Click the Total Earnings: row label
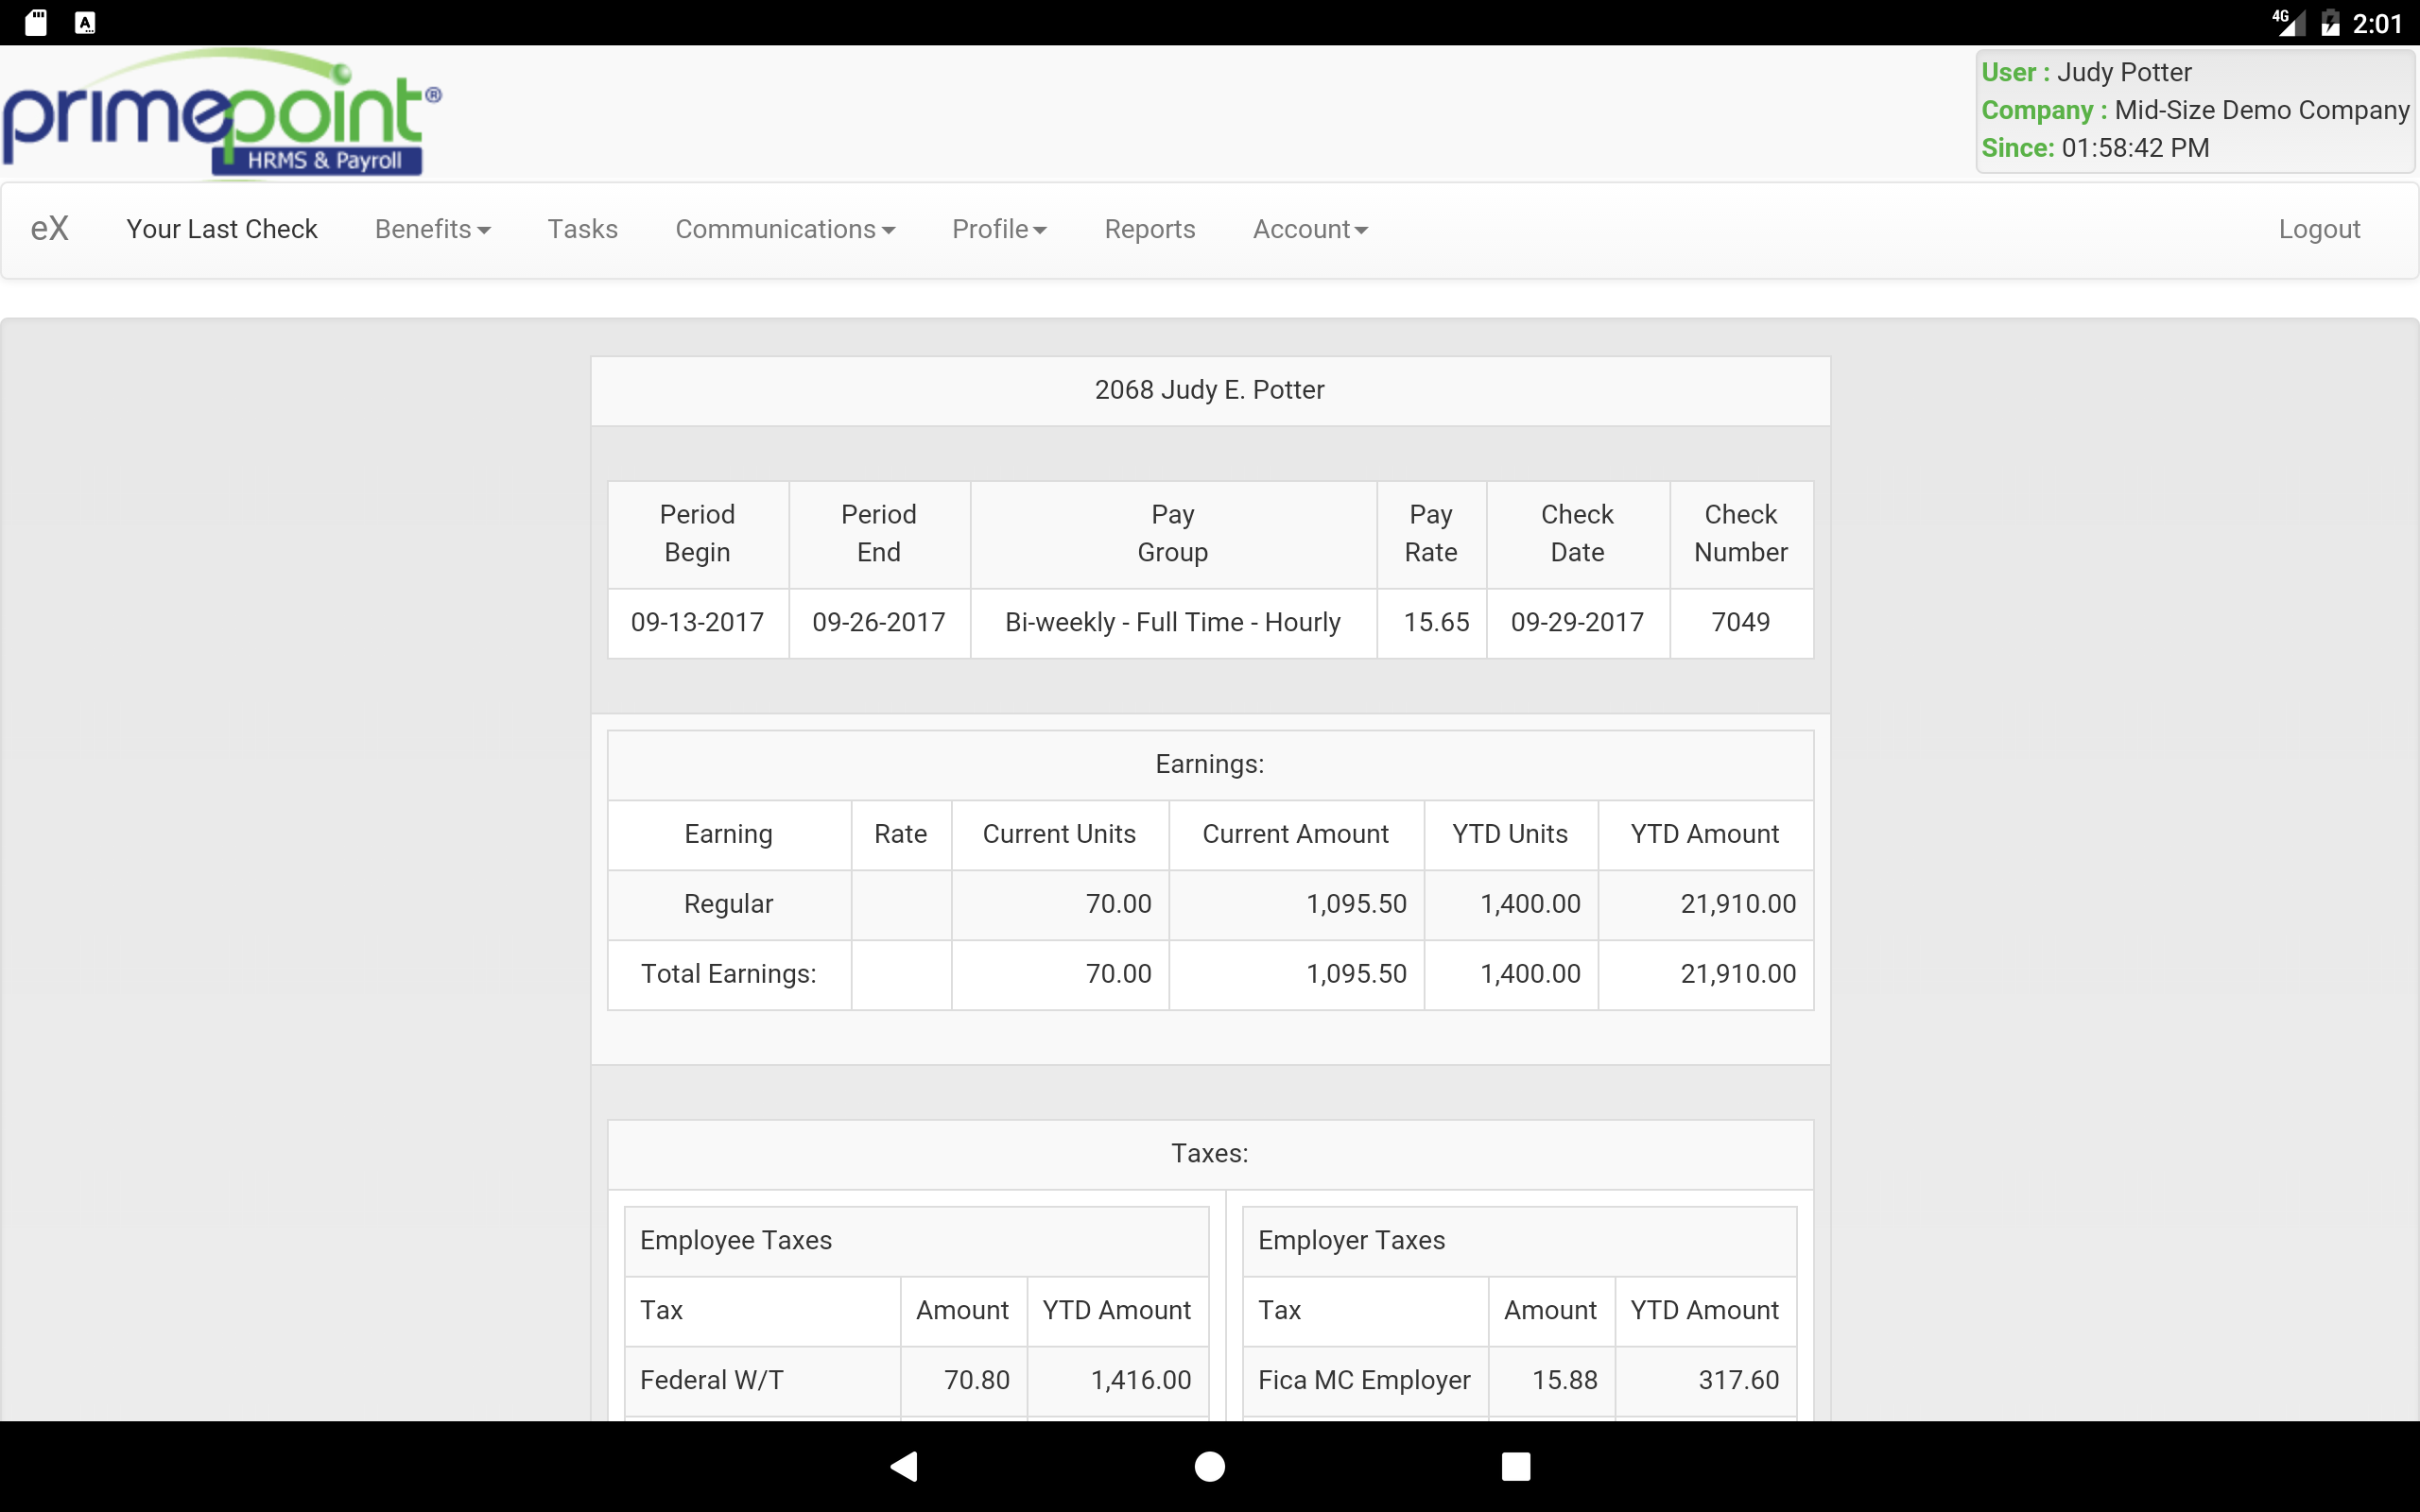The width and height of the screenshot is (2420, 1512). pos(729,974)
